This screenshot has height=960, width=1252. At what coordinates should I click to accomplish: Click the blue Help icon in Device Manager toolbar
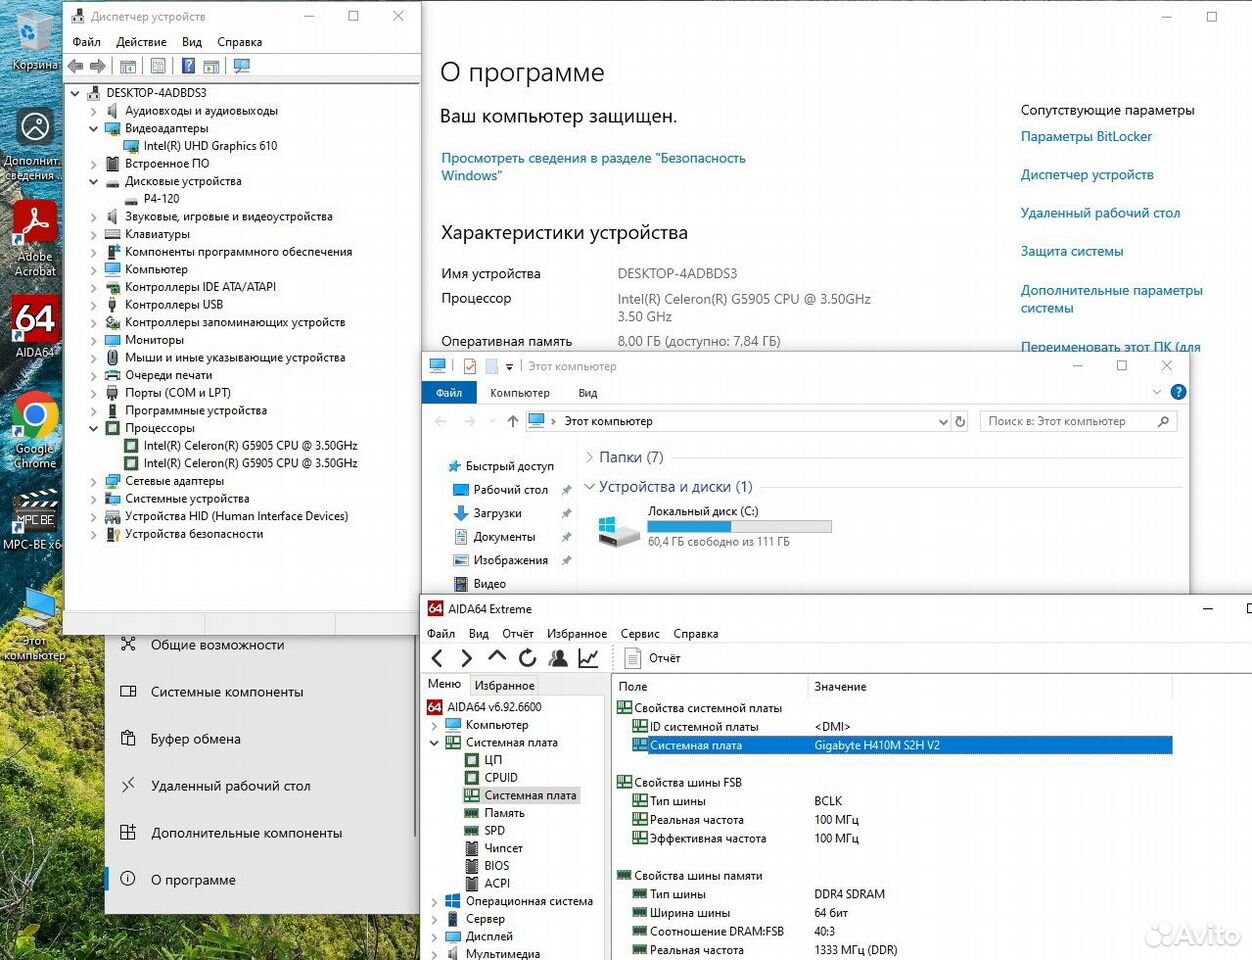(188, 66)
